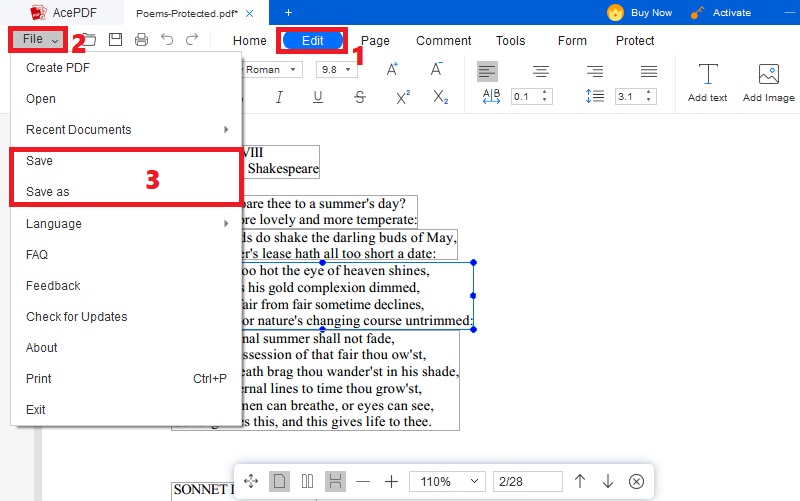Apply italic formatting

coord(279,97)
